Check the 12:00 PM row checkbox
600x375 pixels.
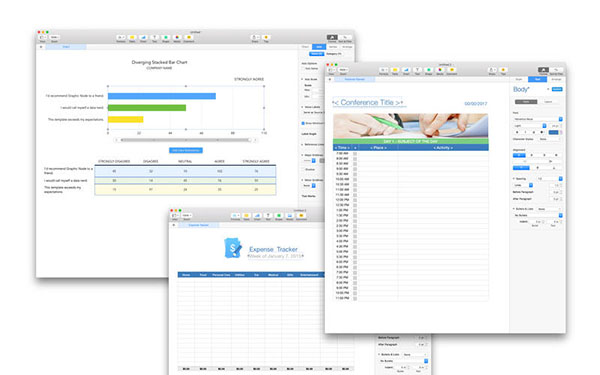(x=355, y=200)
